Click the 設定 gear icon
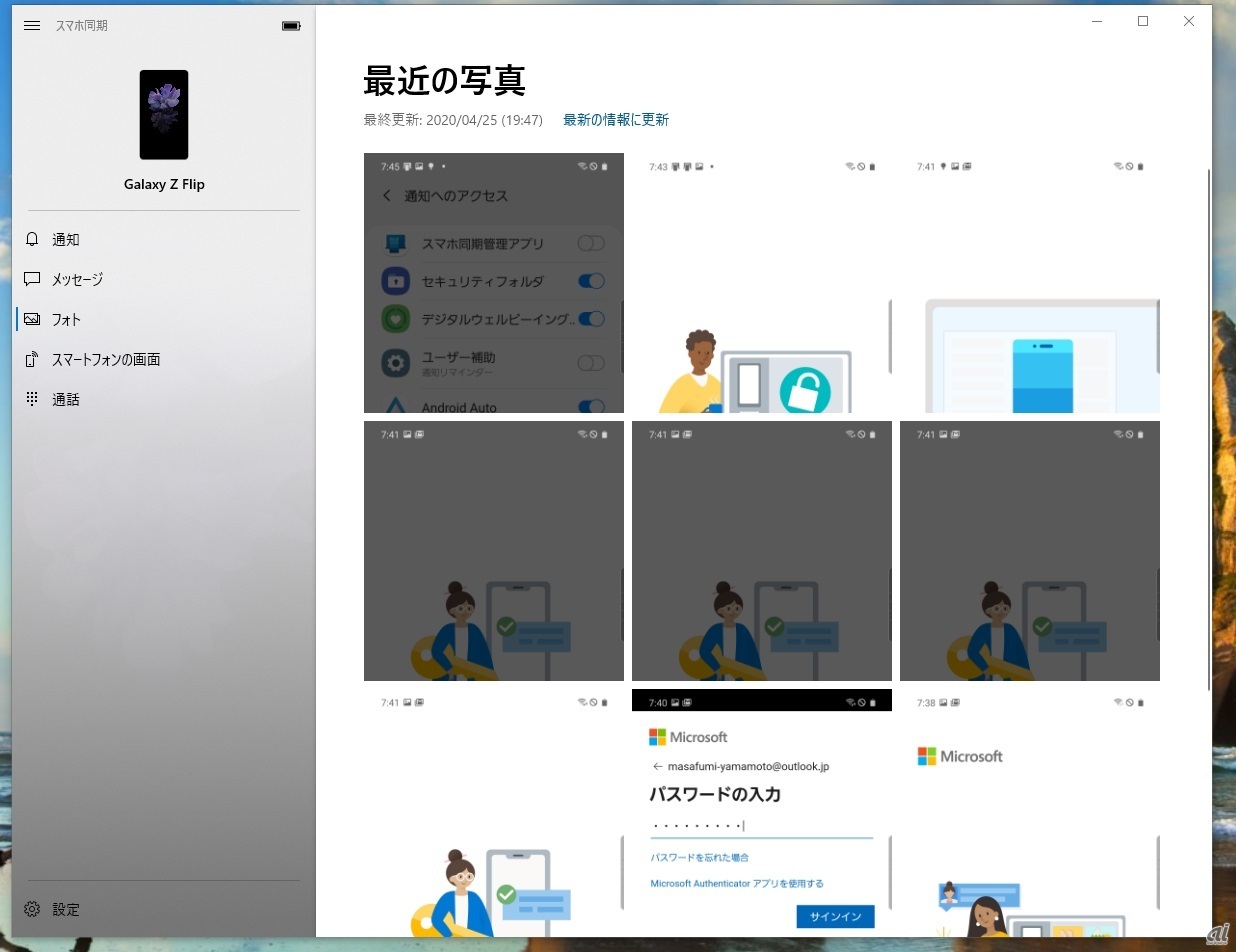The height and width of the screenshot is (952, 1236). pos(32,910)
